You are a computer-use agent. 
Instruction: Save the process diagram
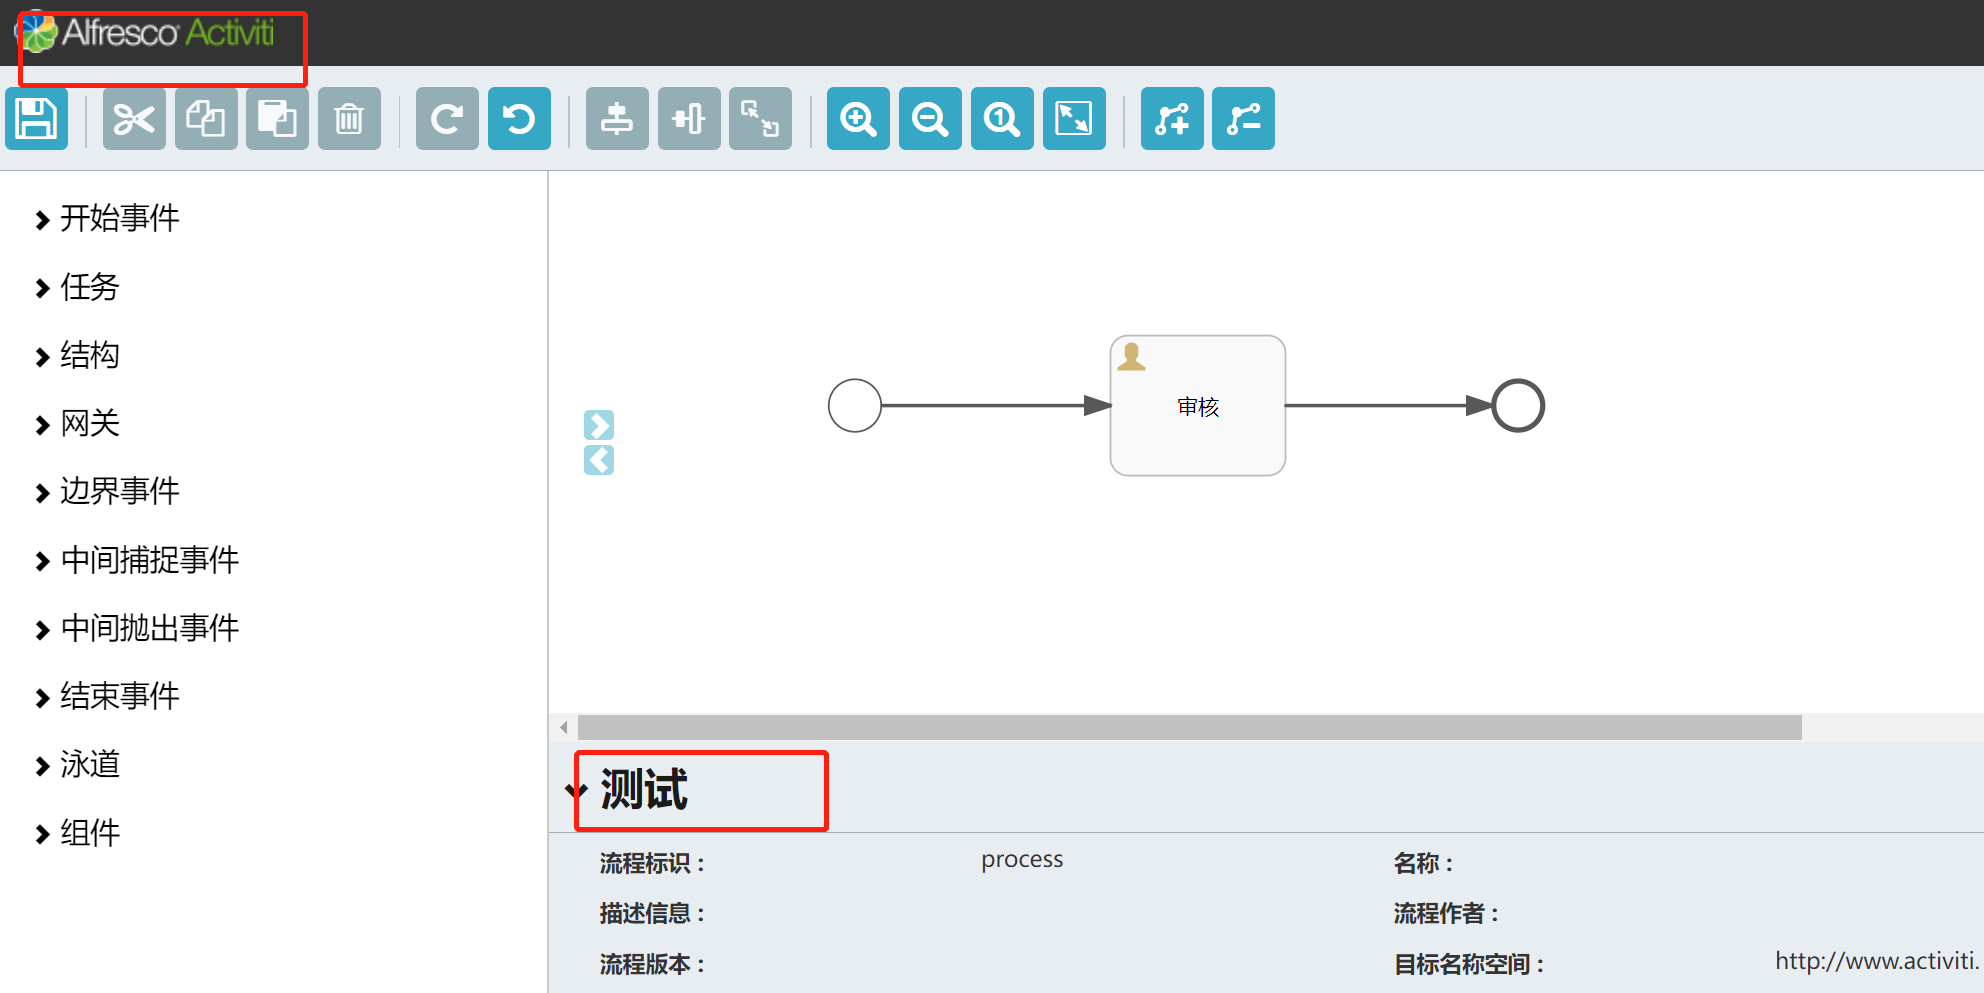(36, 118)
